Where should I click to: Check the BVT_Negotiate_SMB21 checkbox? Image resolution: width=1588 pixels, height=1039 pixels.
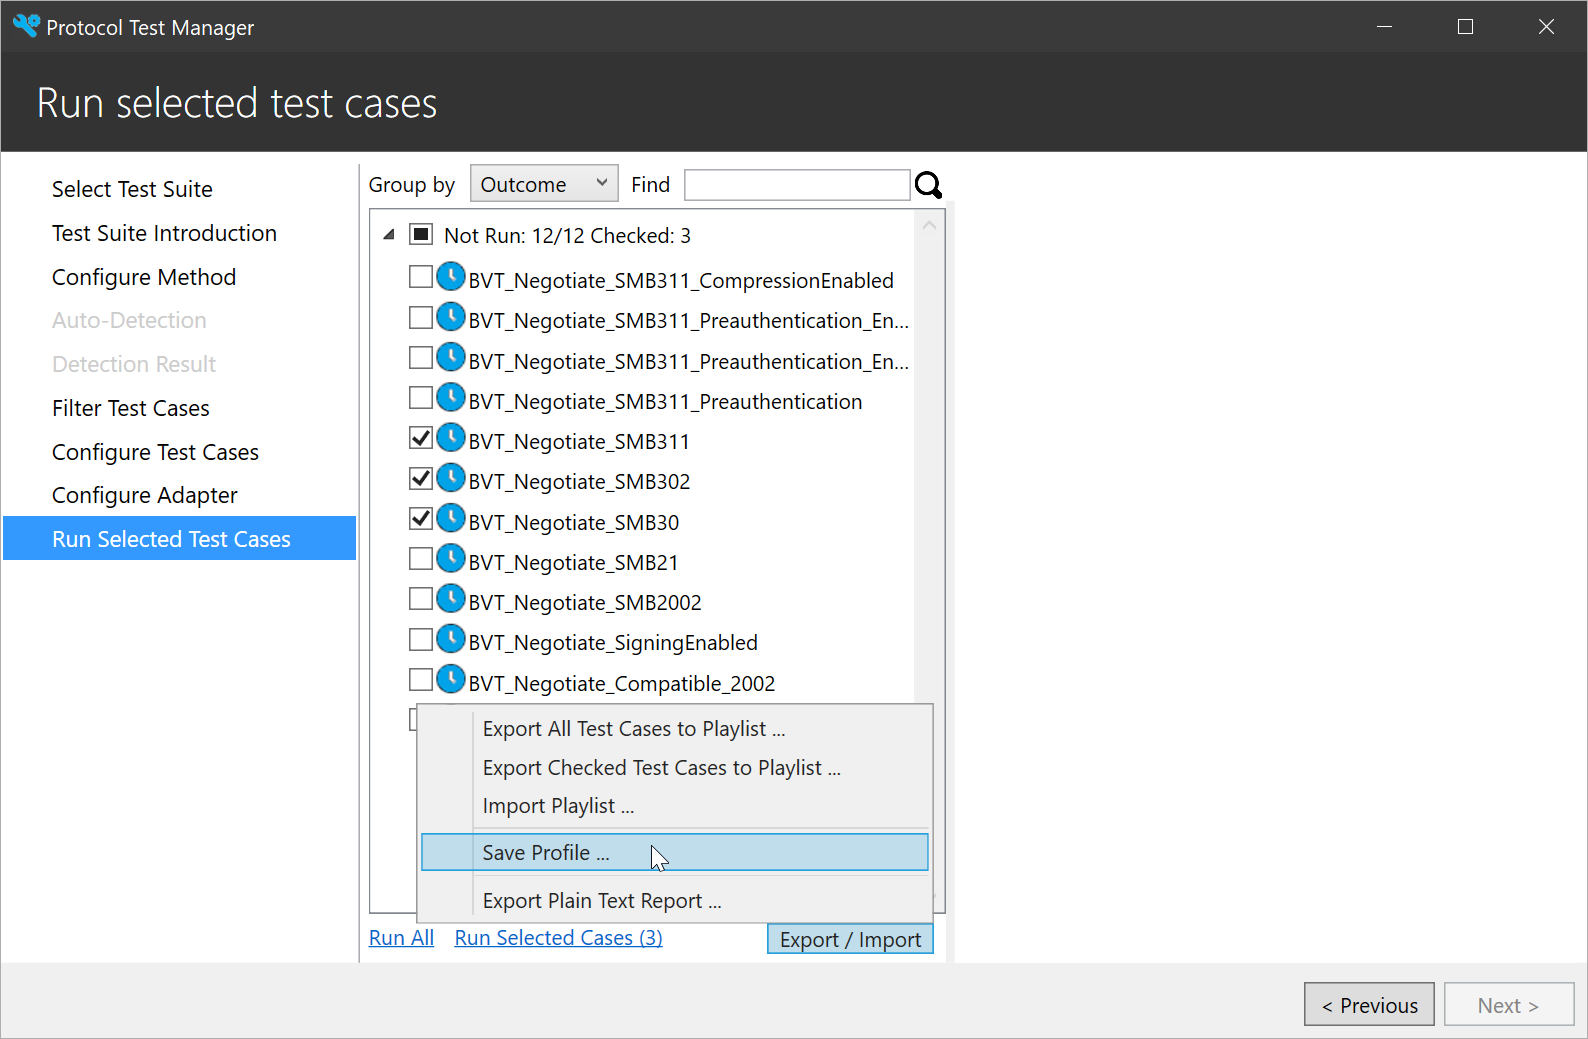[421, 558]
